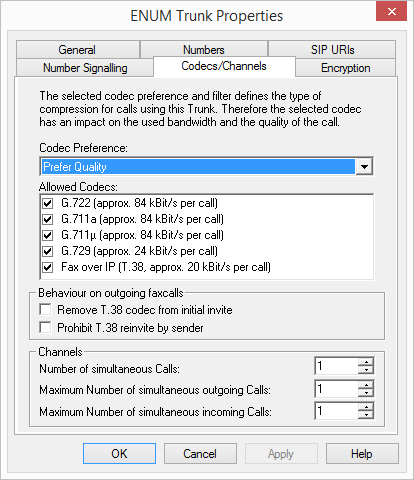Open the Codec Preference dropdown arrow
Screen dimensions: 414x480
coord(364,166)
